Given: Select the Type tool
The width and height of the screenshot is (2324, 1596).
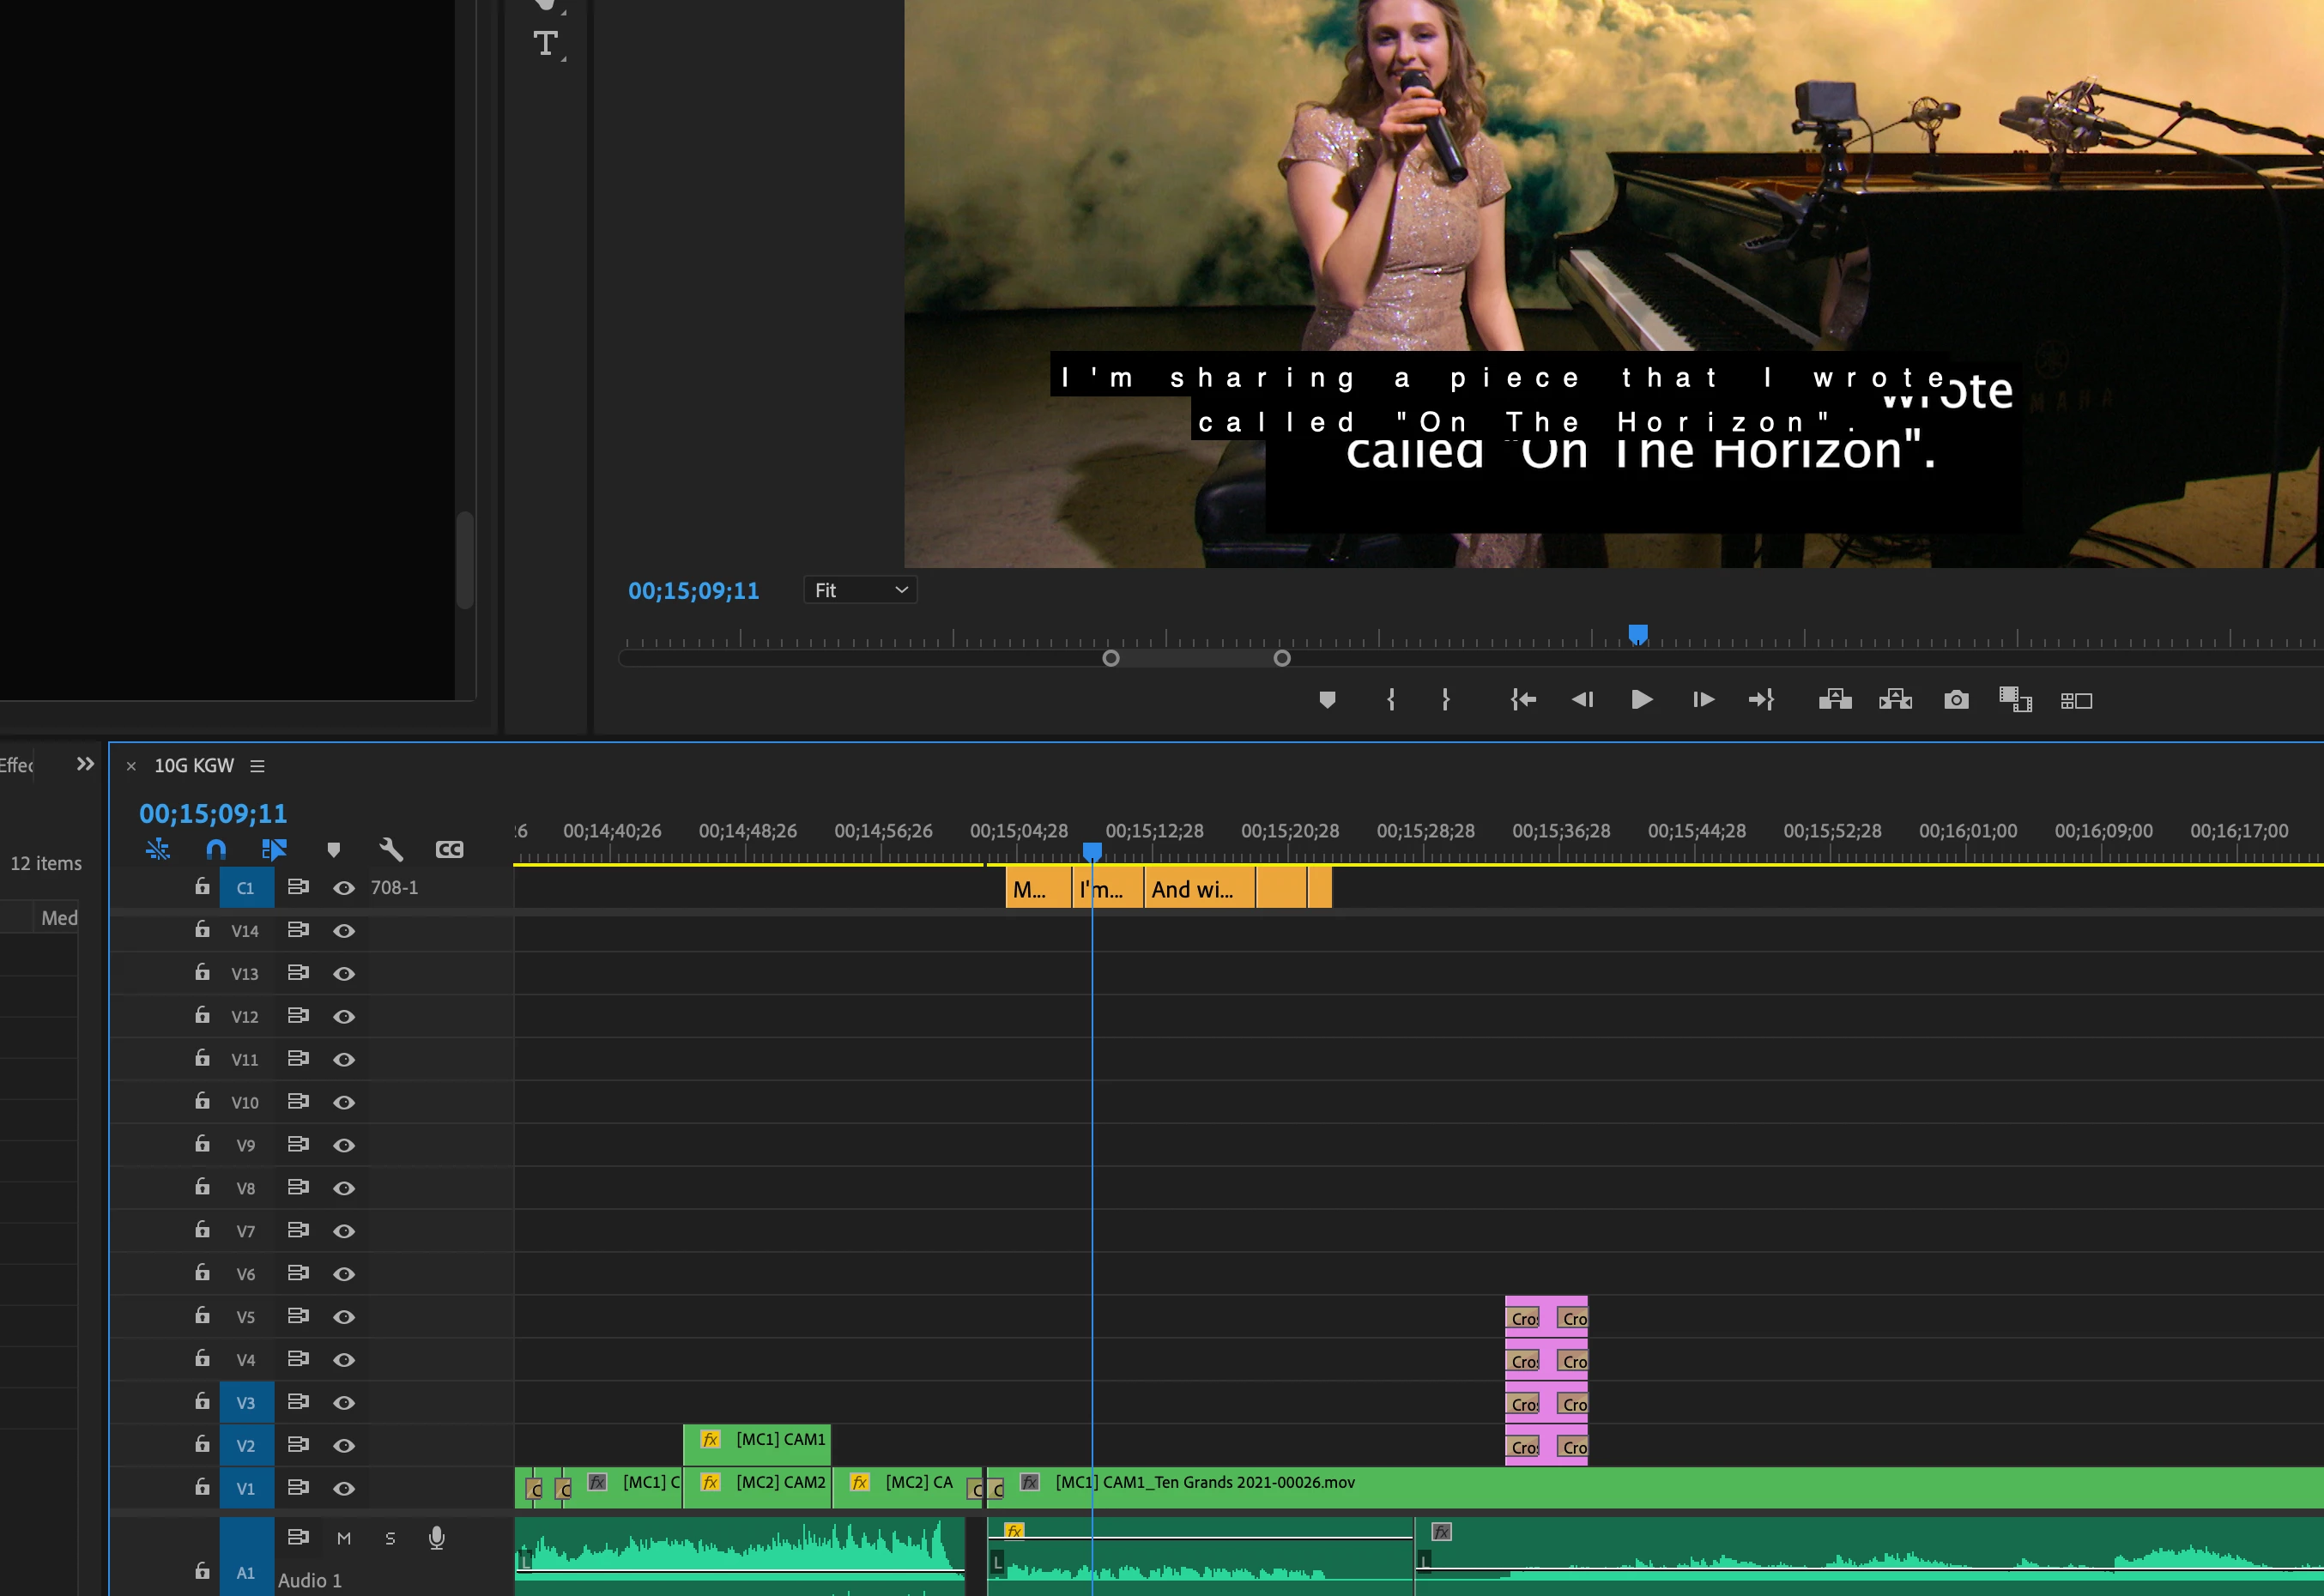Looking at the screenshot, I should pyautogui.click(x=545, y=43).
